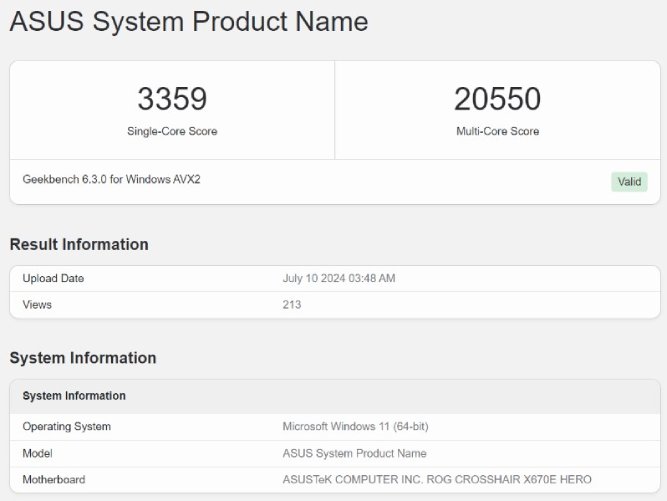This screenshot has height=501, width=667.
Task: Click the 'Views' row label
Action: [x=37, y=305]
